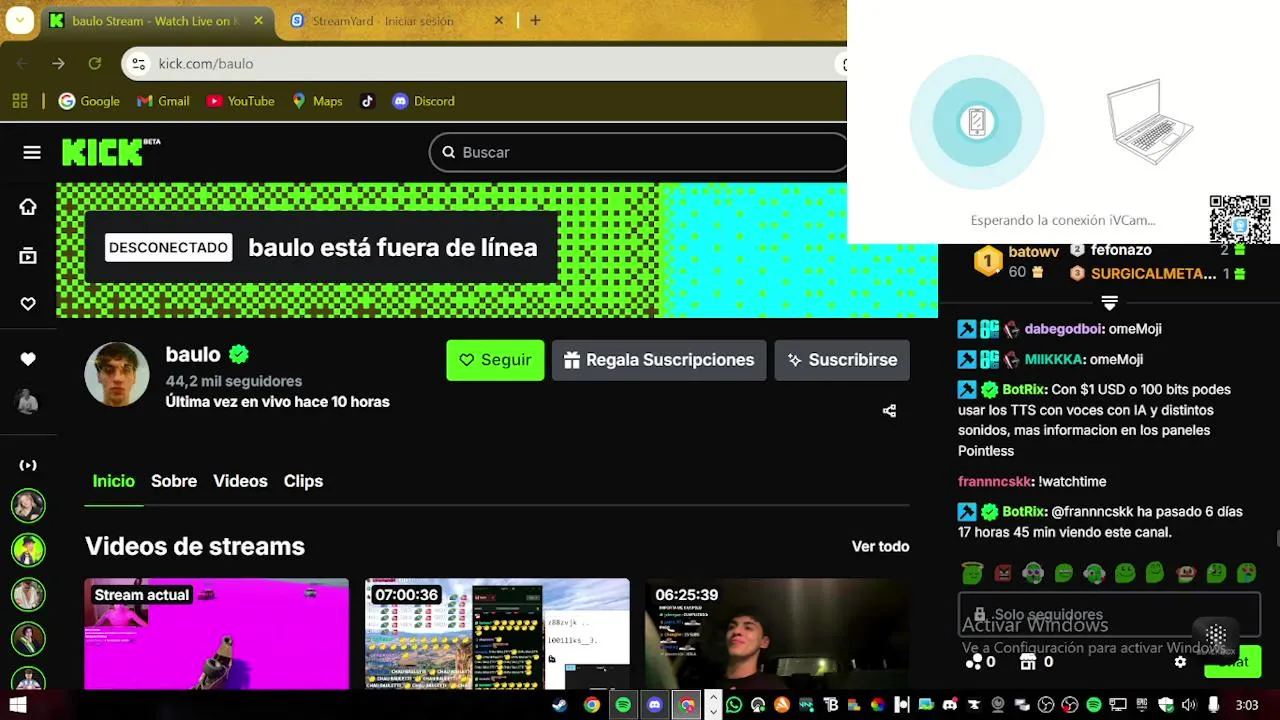Expand the Chrome tab search dropdown
This screenshot has width=1280, height=720.
click(19, 20)
